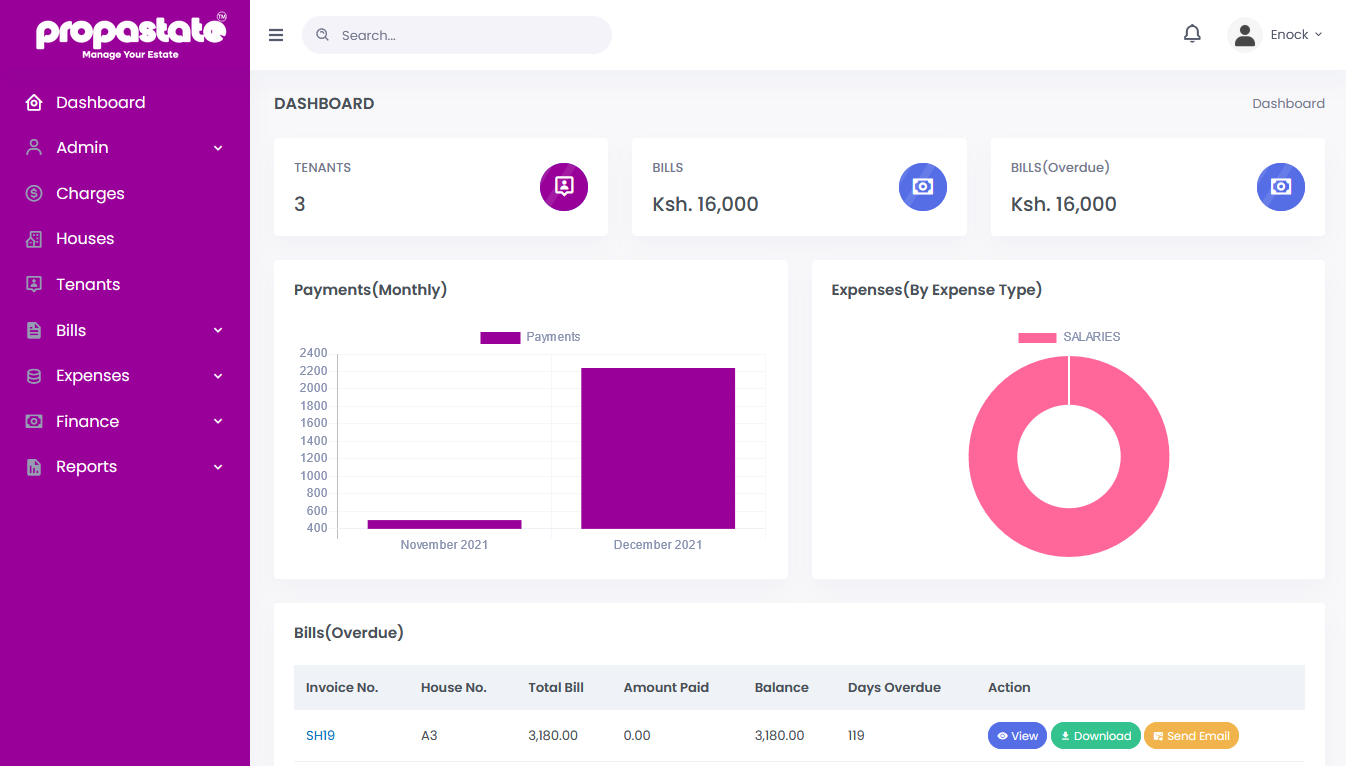Toggle the Payments legend in bar chart
Screen dimensions: 1346x766
(531, 337)
